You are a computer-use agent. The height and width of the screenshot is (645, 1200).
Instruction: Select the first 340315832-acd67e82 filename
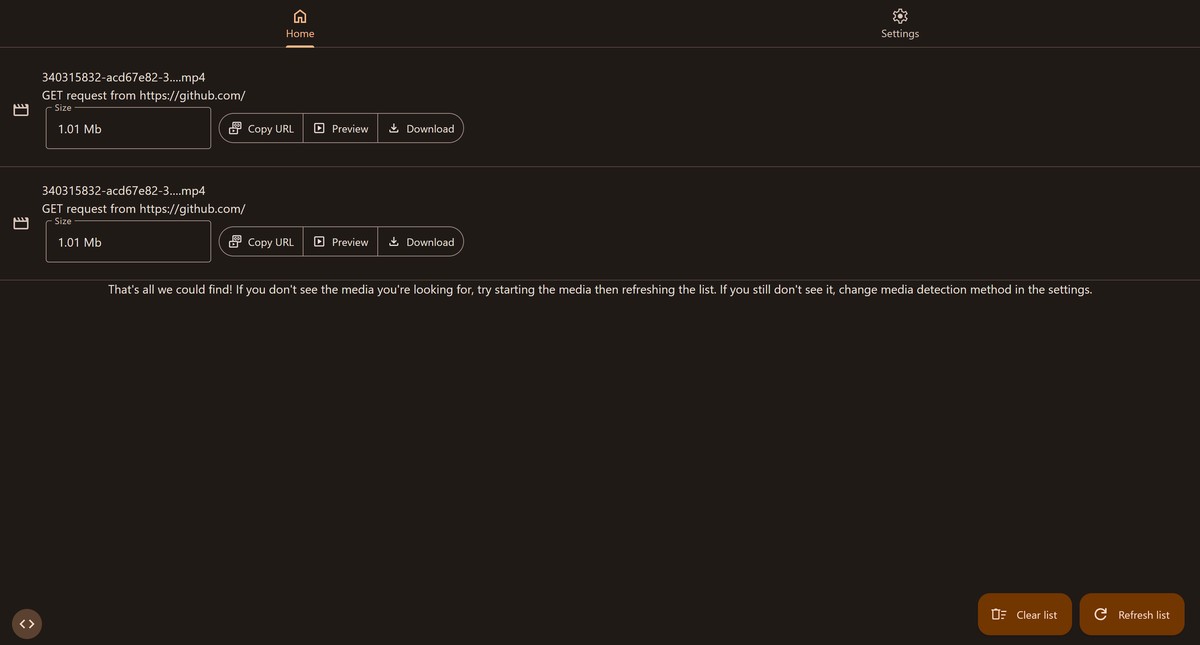coord(123,77)
